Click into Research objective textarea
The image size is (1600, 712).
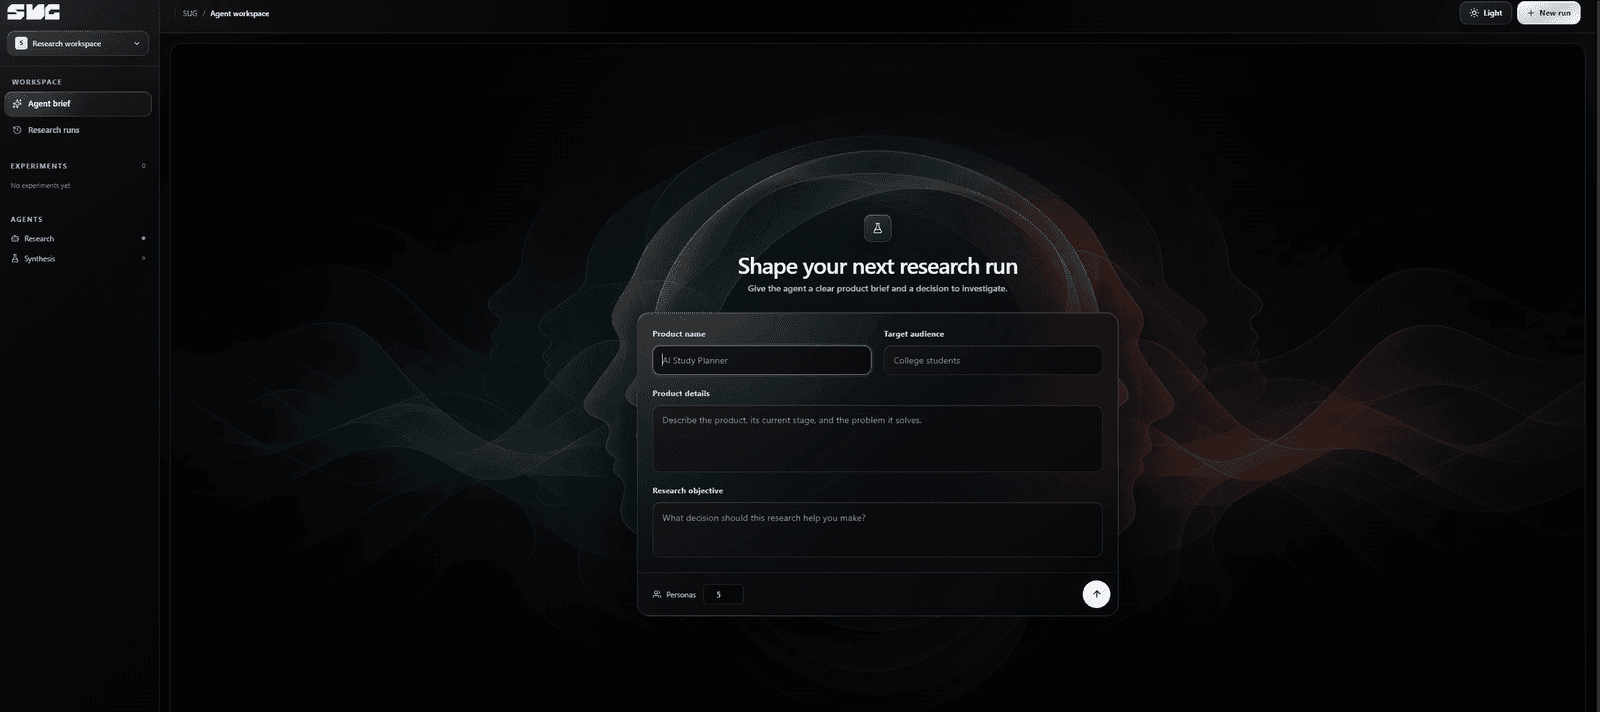(877, 530)
